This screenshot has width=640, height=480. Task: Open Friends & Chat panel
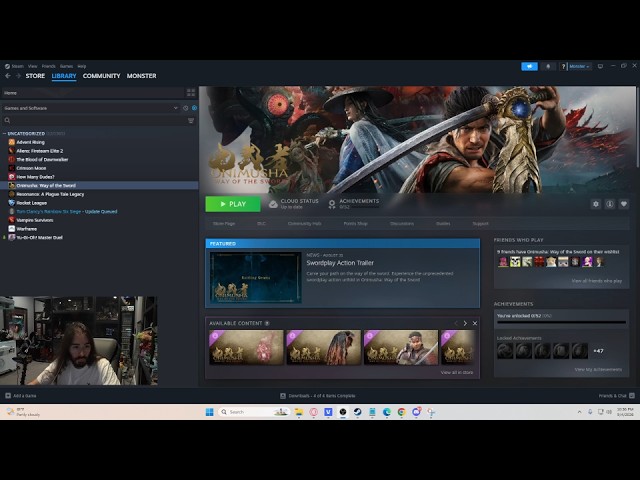point(616,396)
